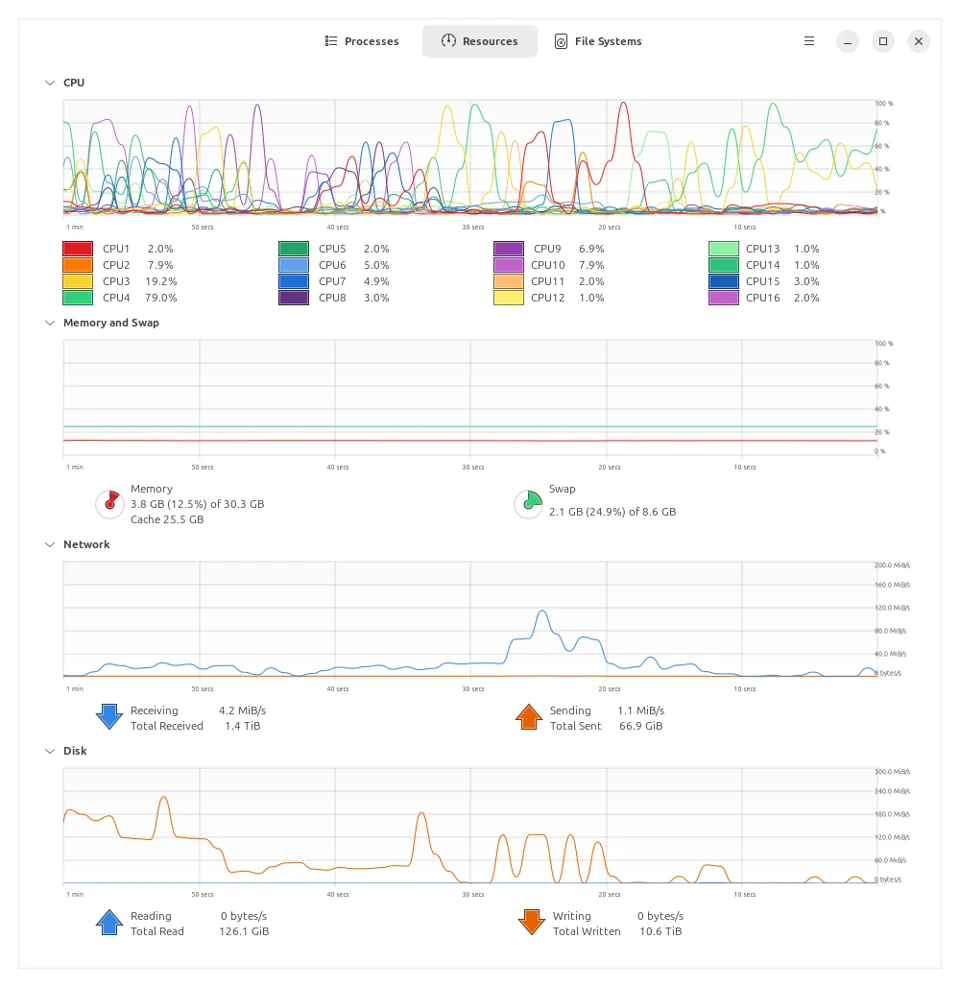The height and width of the screenshot is (987, 960).
Task: Collapse the Memory and Swap section
Action: pos(50,323)
